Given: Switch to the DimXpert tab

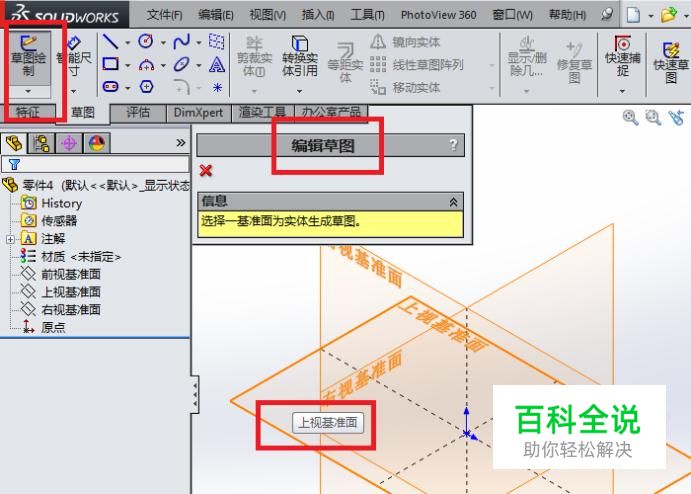Looking at the screenshot, I should [198, 113].
